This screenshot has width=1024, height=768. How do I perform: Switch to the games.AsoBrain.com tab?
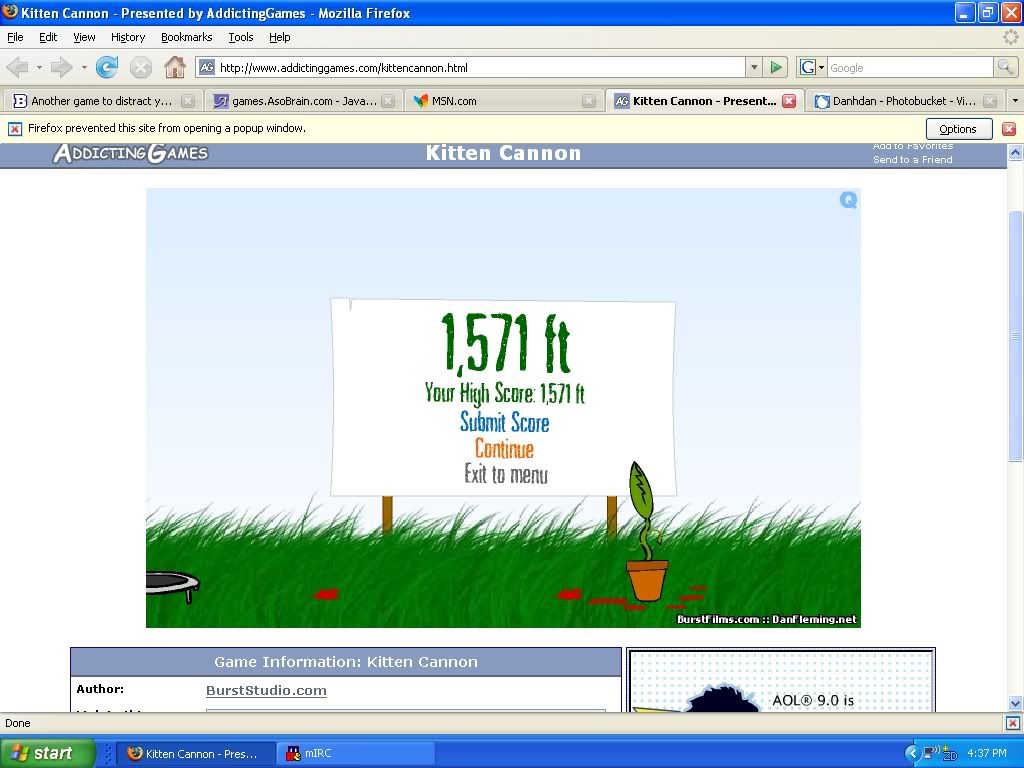(x=304, y=101)
